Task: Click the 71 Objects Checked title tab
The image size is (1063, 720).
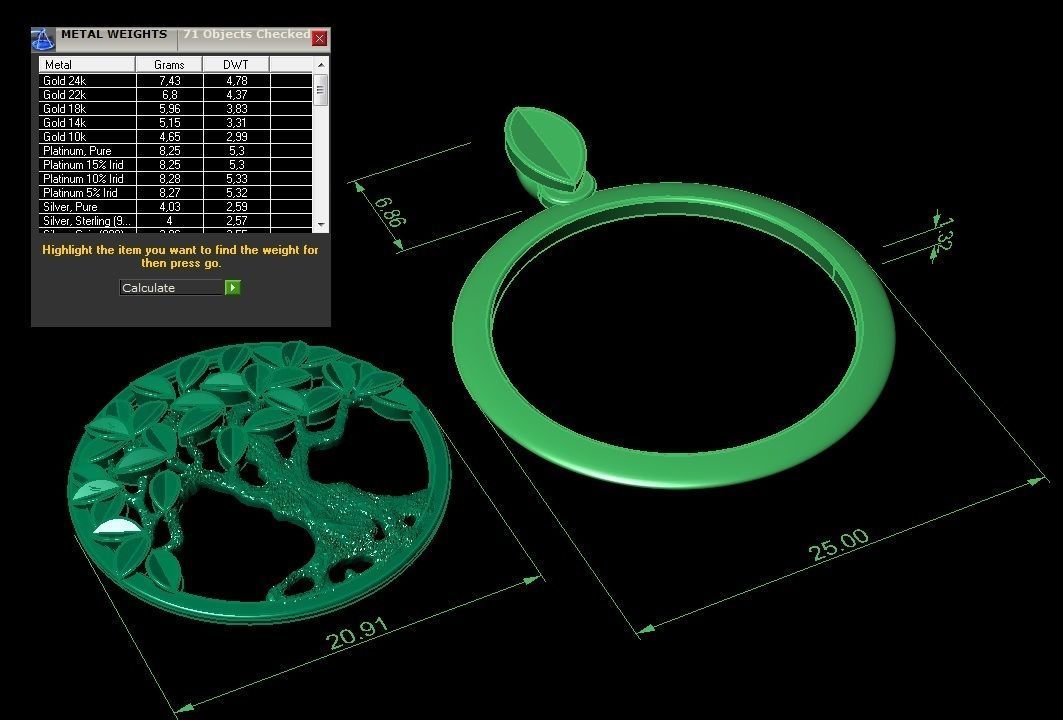Action: click(x=245, y=35)
